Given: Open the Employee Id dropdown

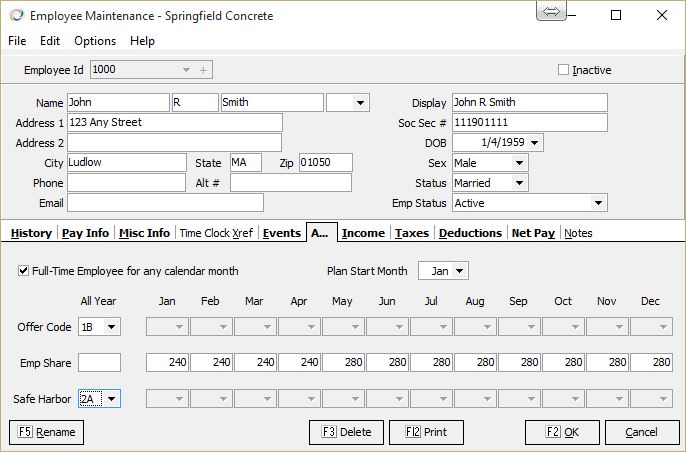Looking at the screenshot, I should coord(186,70).
